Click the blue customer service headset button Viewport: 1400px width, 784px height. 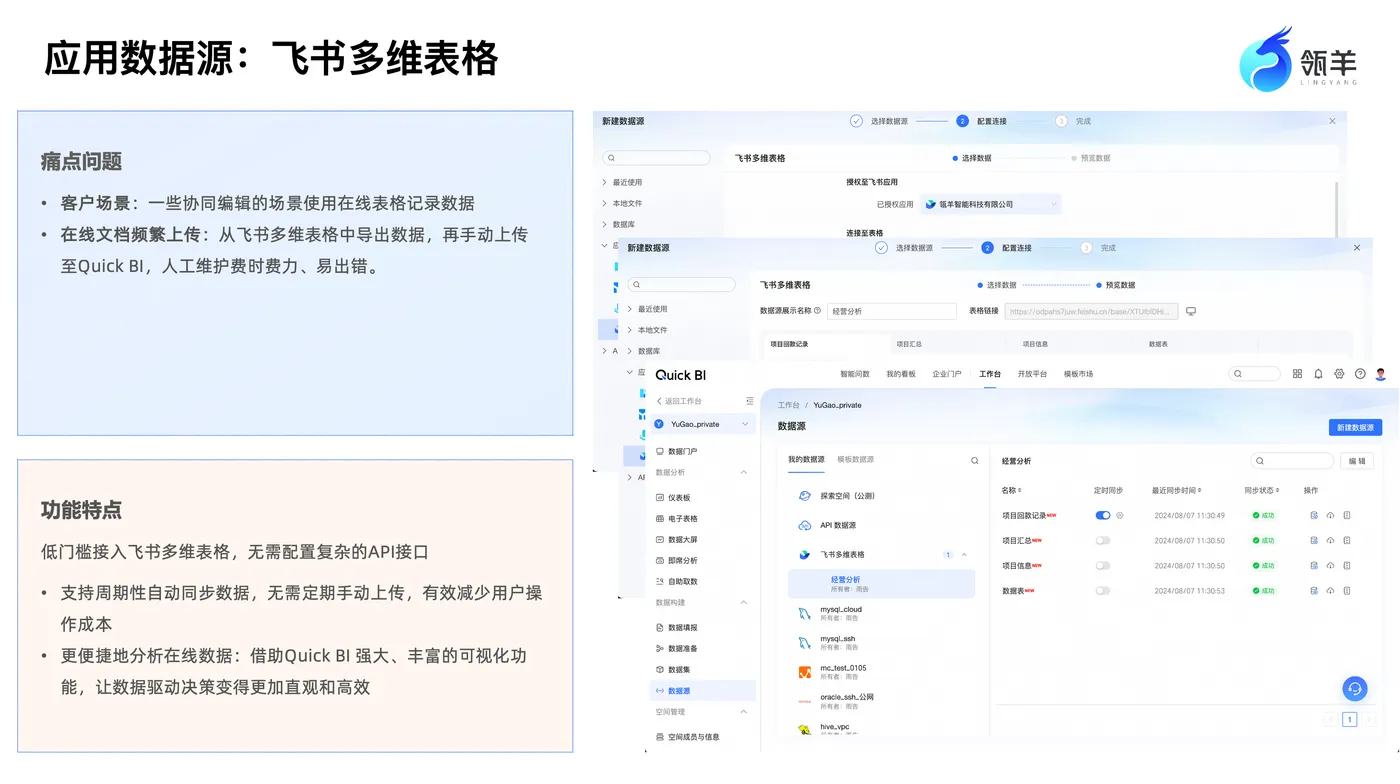[x=1355, y=688]
